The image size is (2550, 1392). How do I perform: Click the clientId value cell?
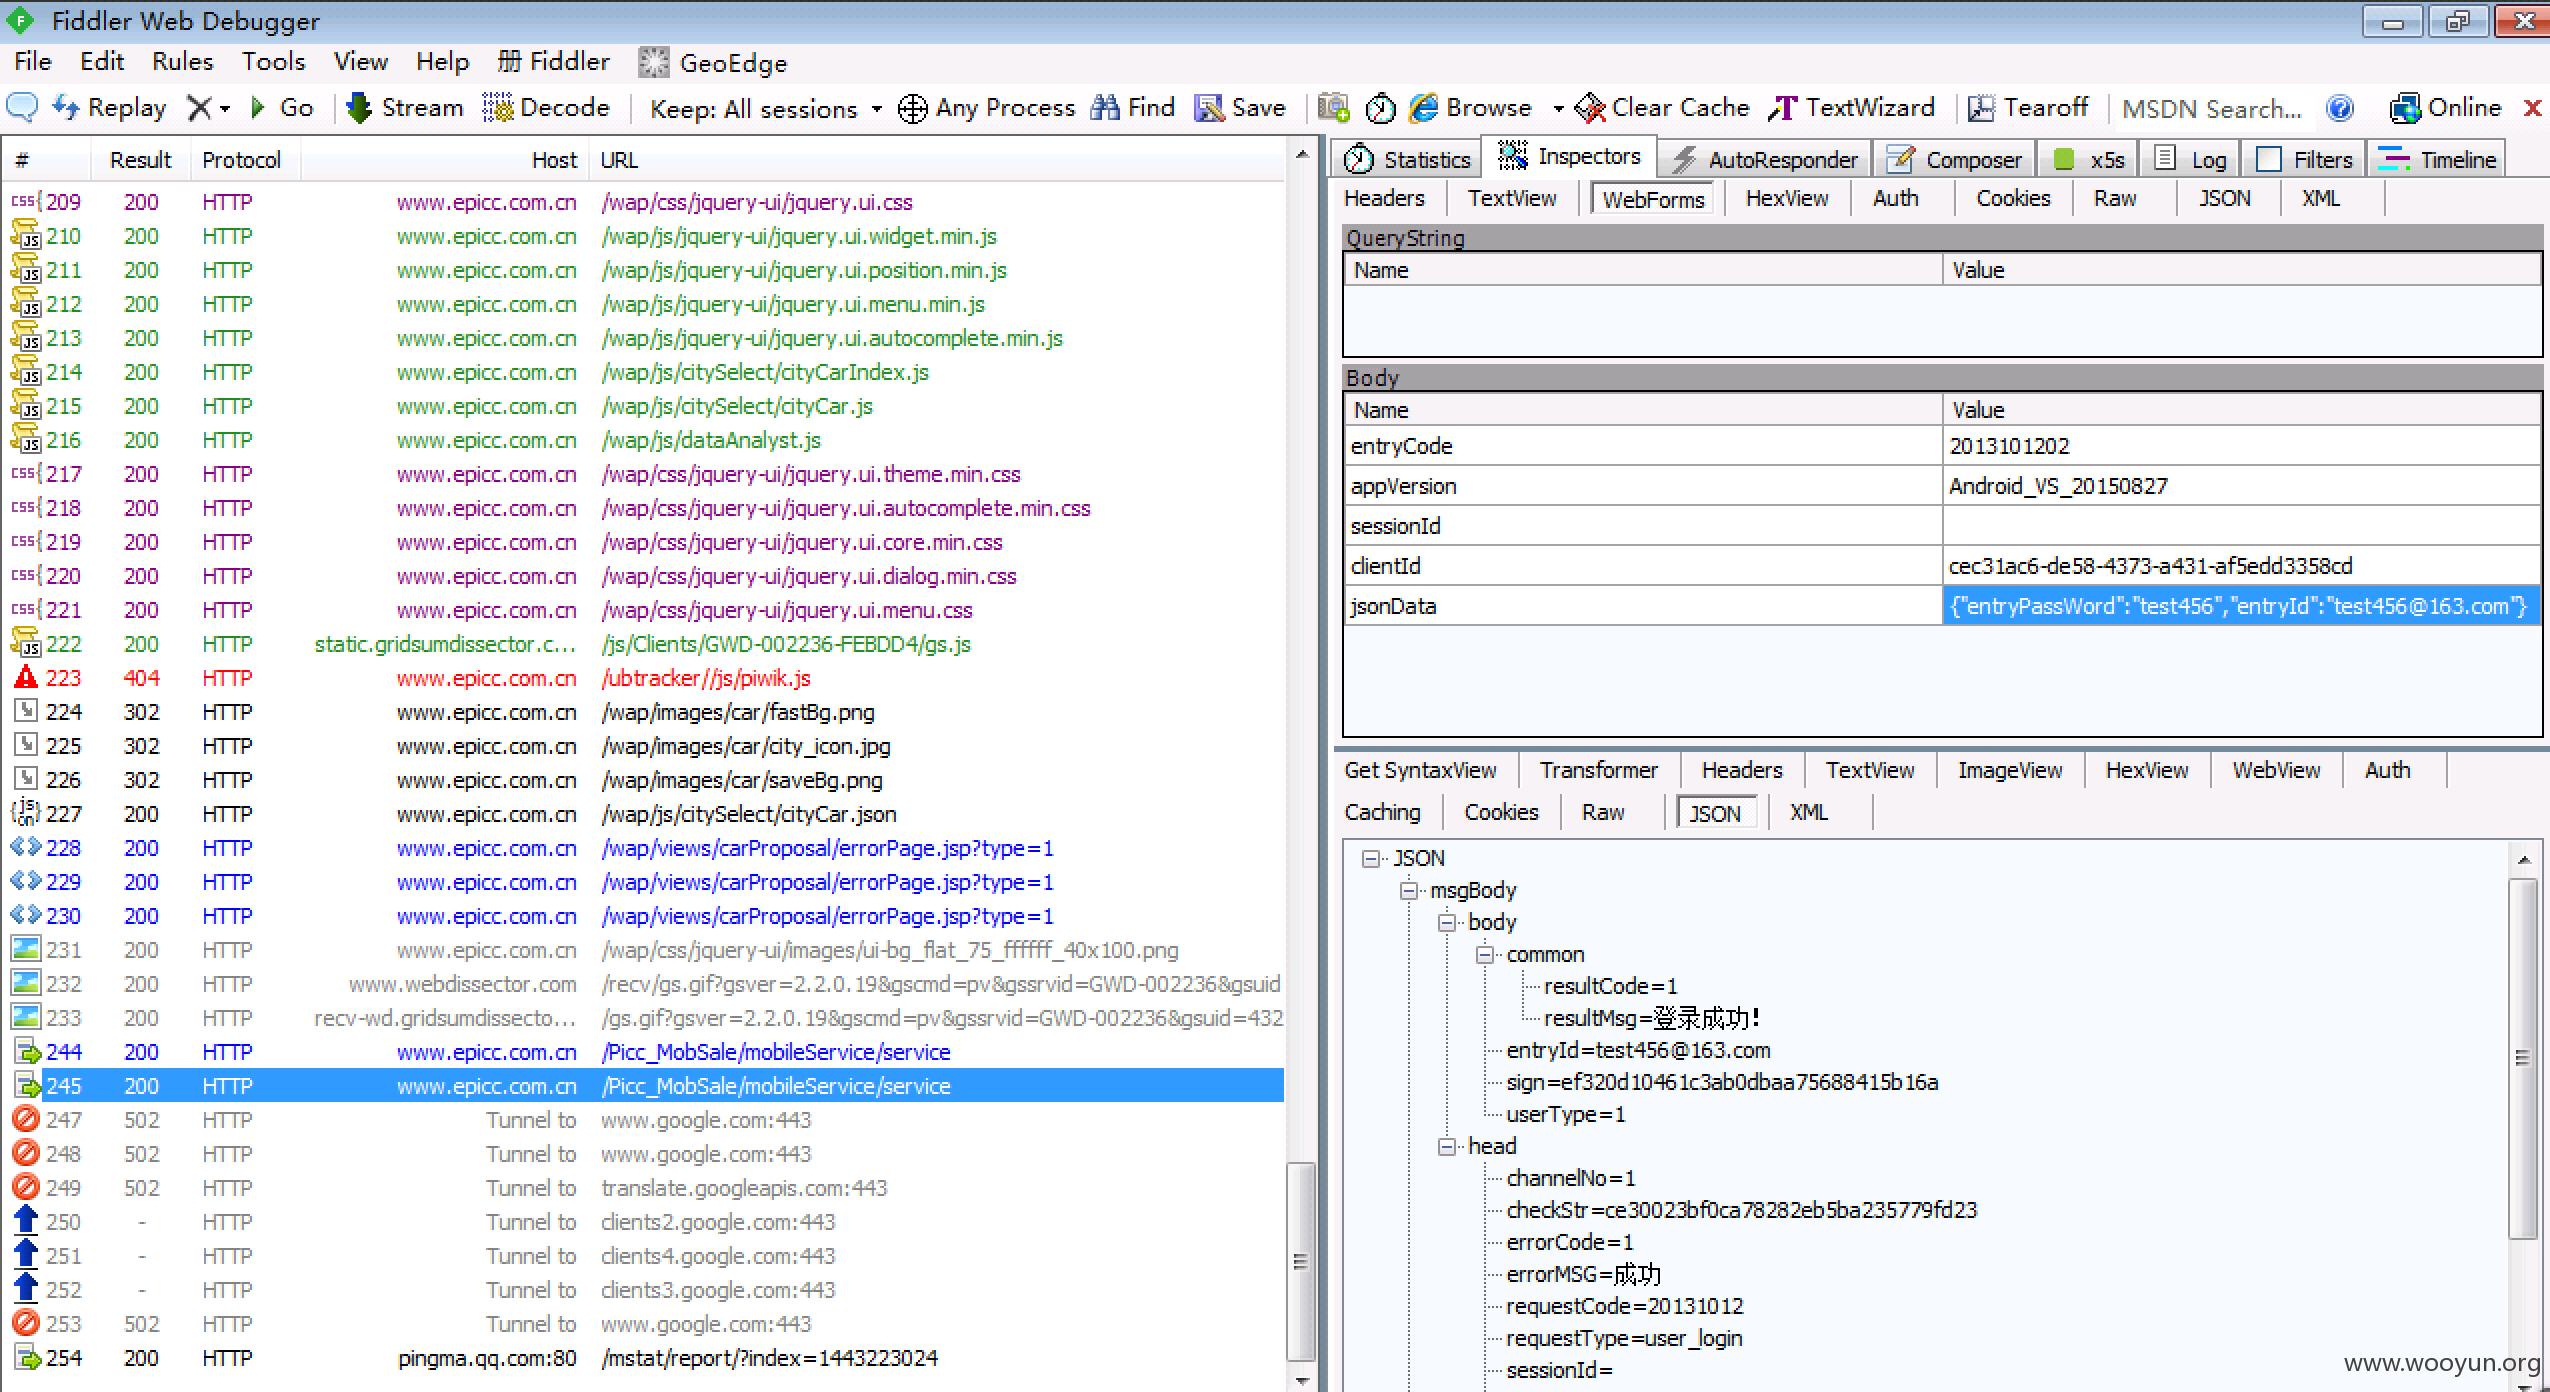2240,566
